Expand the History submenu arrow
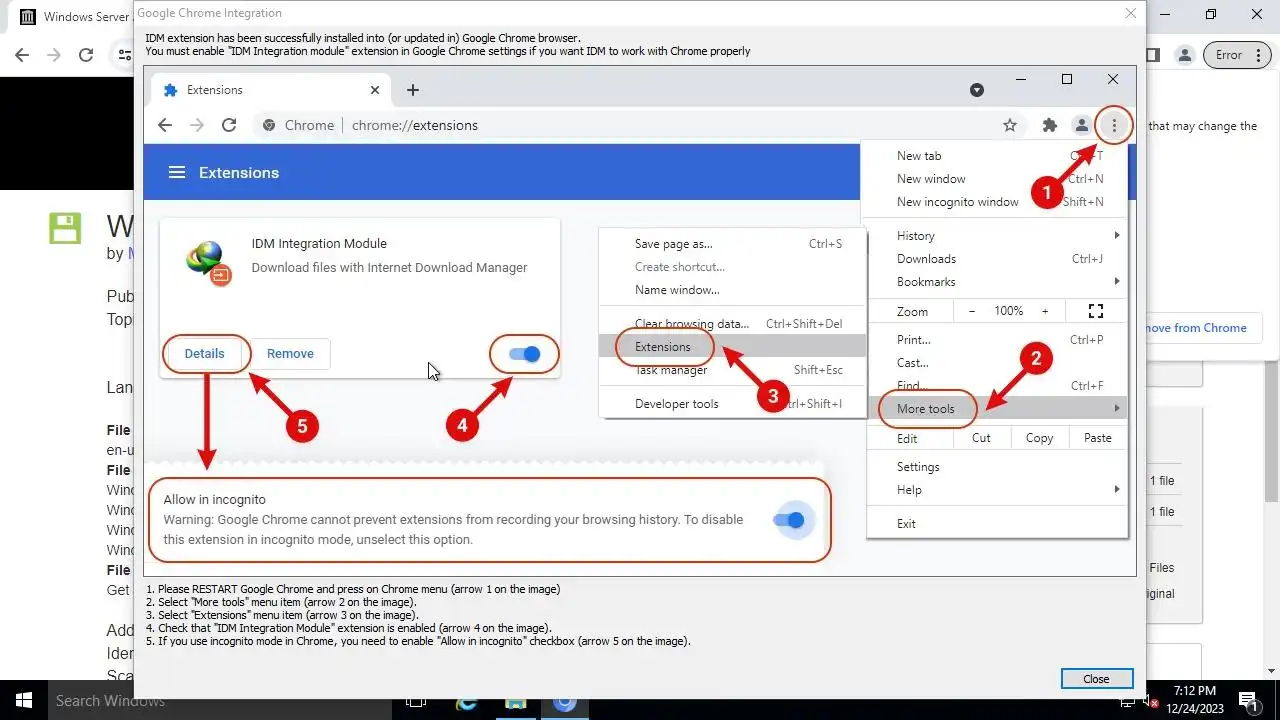This screenshot has height=720, width=1280. pyautogui.click(x=1117, y=235)
